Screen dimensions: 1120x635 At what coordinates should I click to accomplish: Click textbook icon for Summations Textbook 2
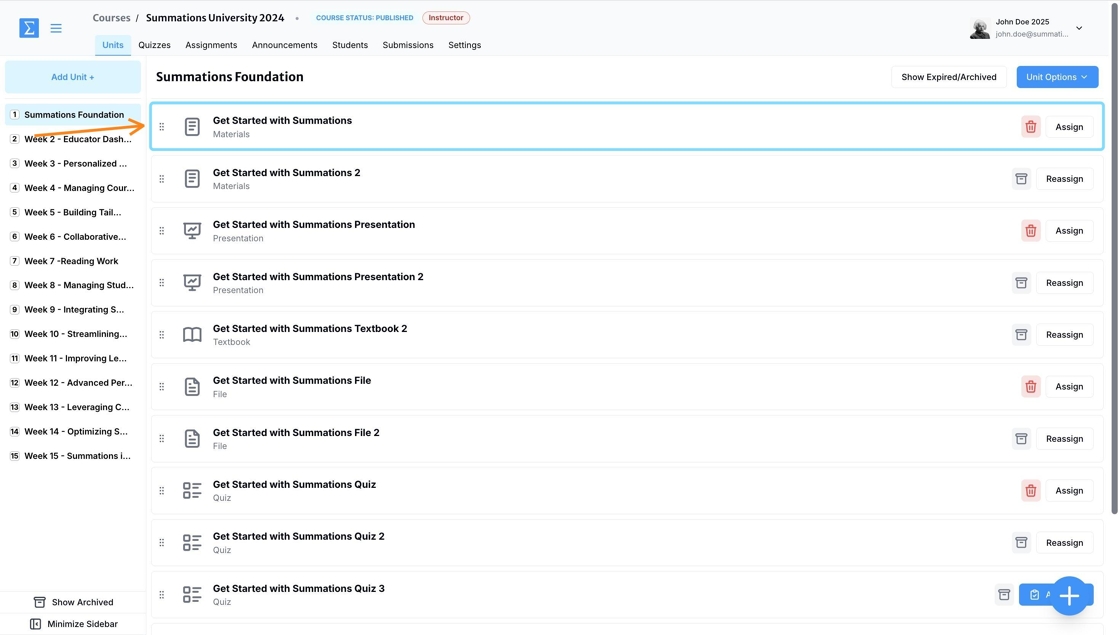[192, 335]
